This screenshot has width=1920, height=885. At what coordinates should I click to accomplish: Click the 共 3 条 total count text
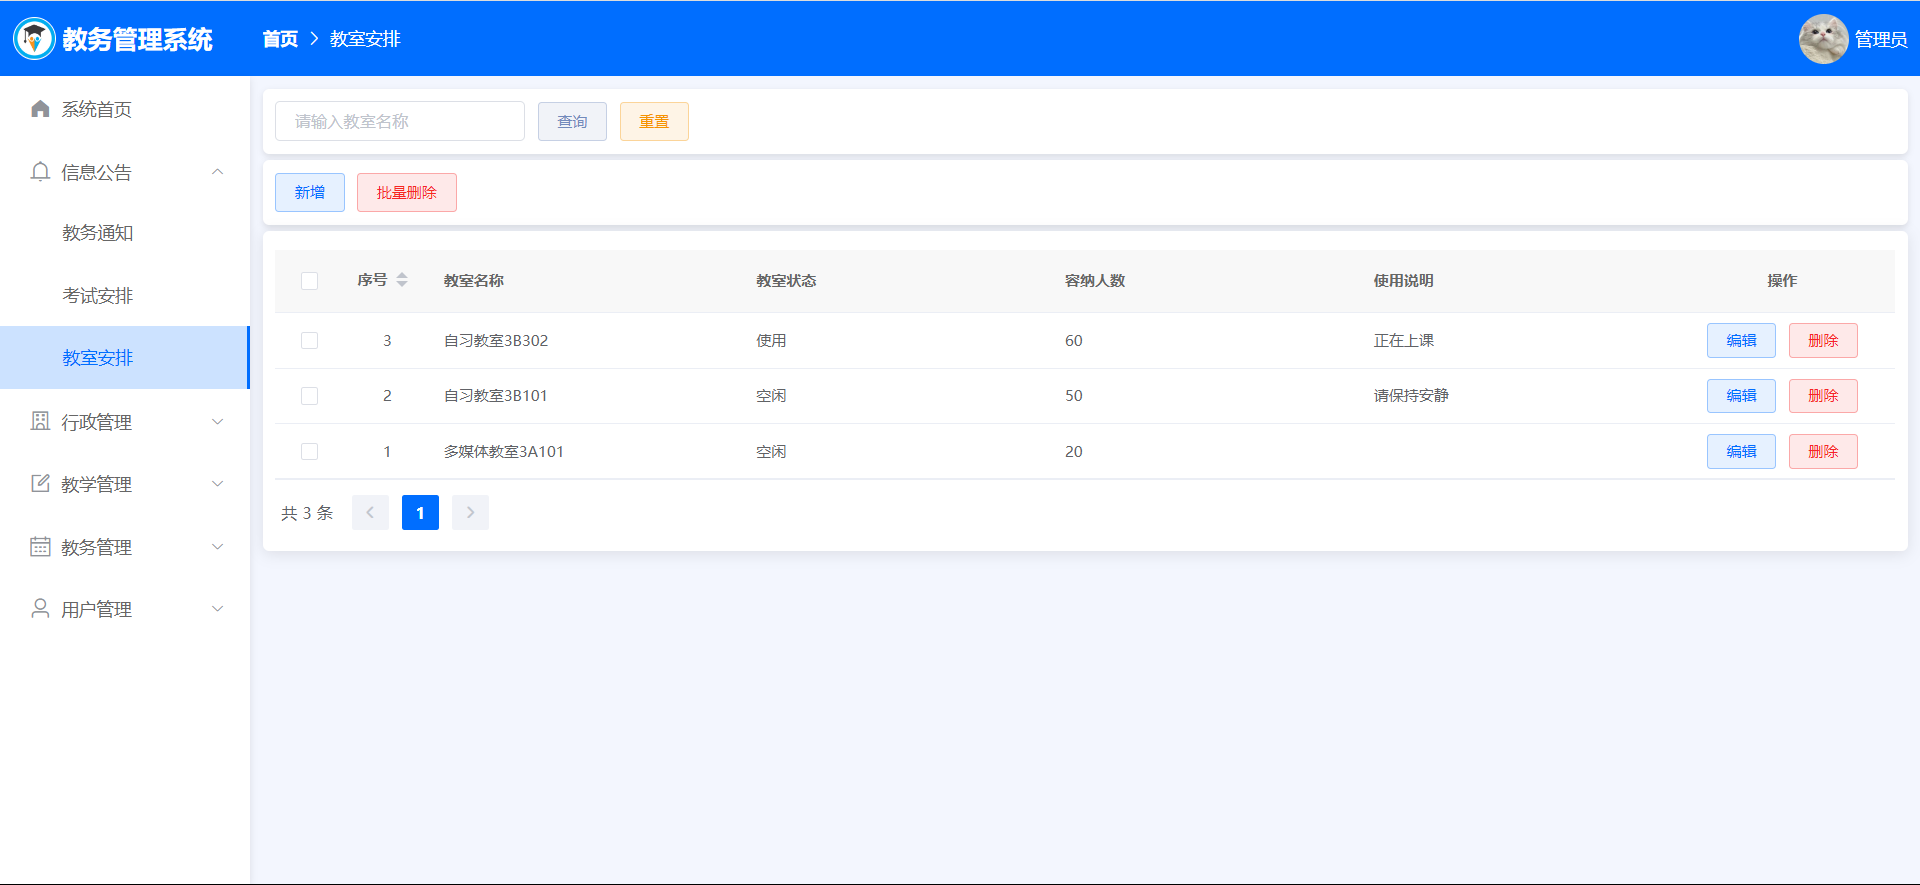click(x=307, y=513)
